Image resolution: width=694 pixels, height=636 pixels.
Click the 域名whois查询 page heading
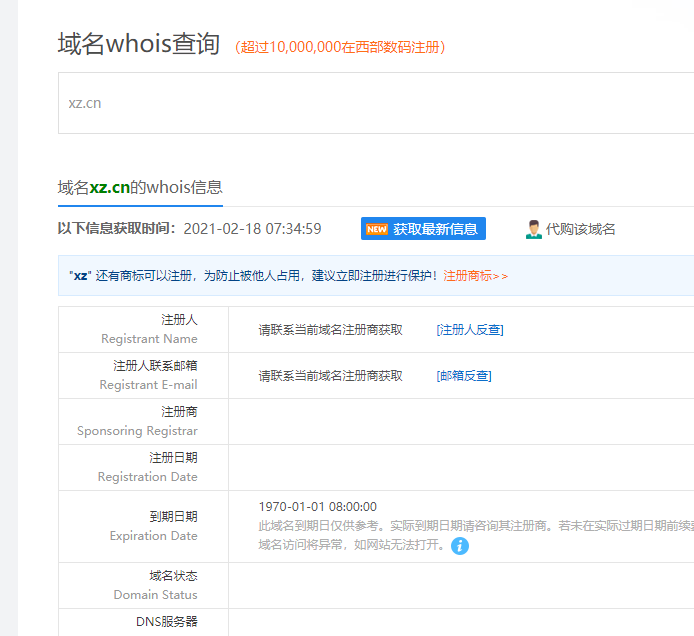coord(139,44)
